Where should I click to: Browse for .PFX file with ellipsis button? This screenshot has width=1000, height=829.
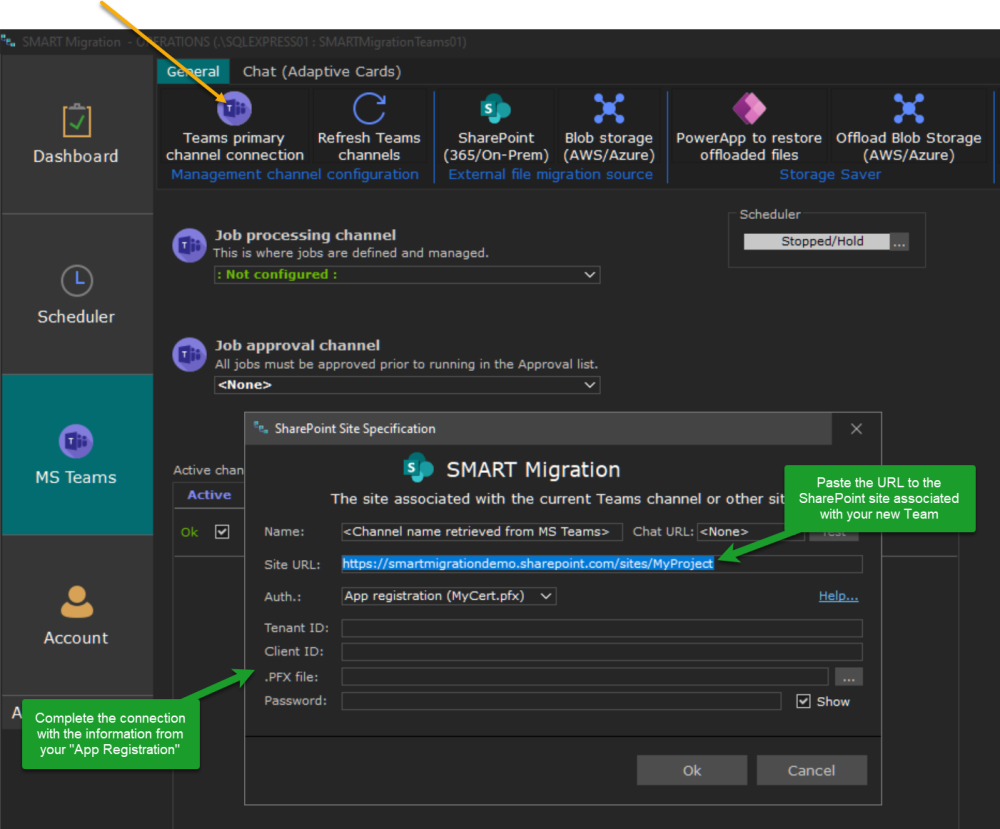tap(848, 677)
